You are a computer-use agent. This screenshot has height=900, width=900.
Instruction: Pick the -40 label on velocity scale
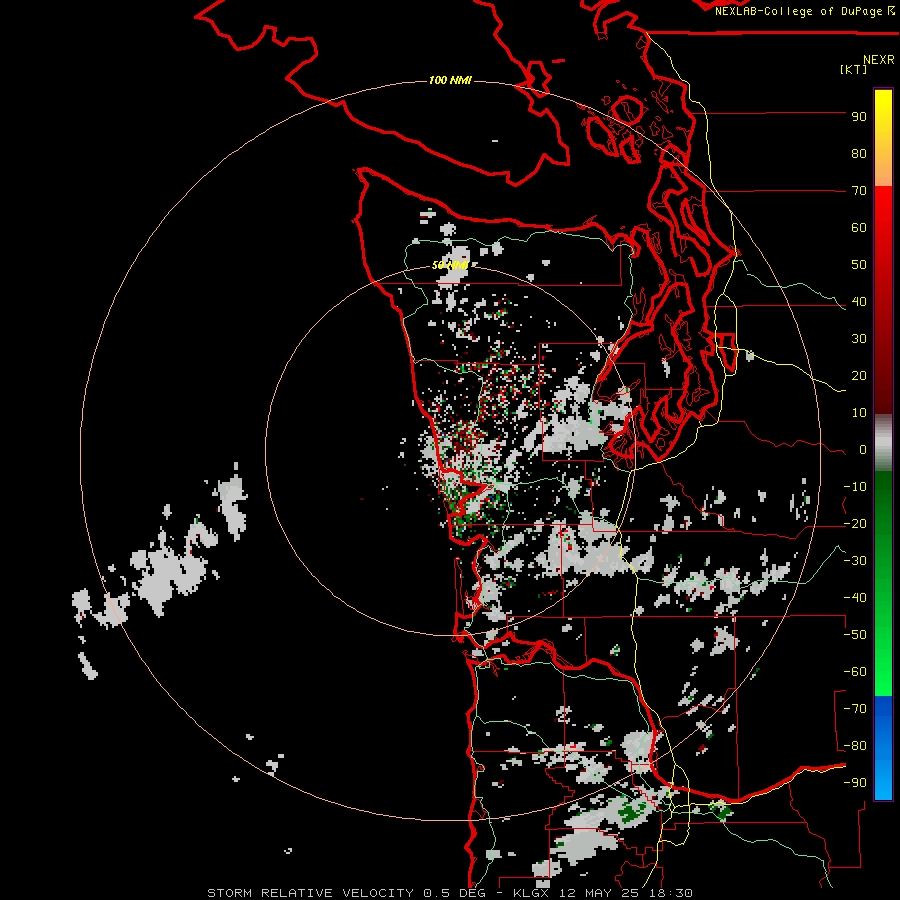(x=855, y=598)
